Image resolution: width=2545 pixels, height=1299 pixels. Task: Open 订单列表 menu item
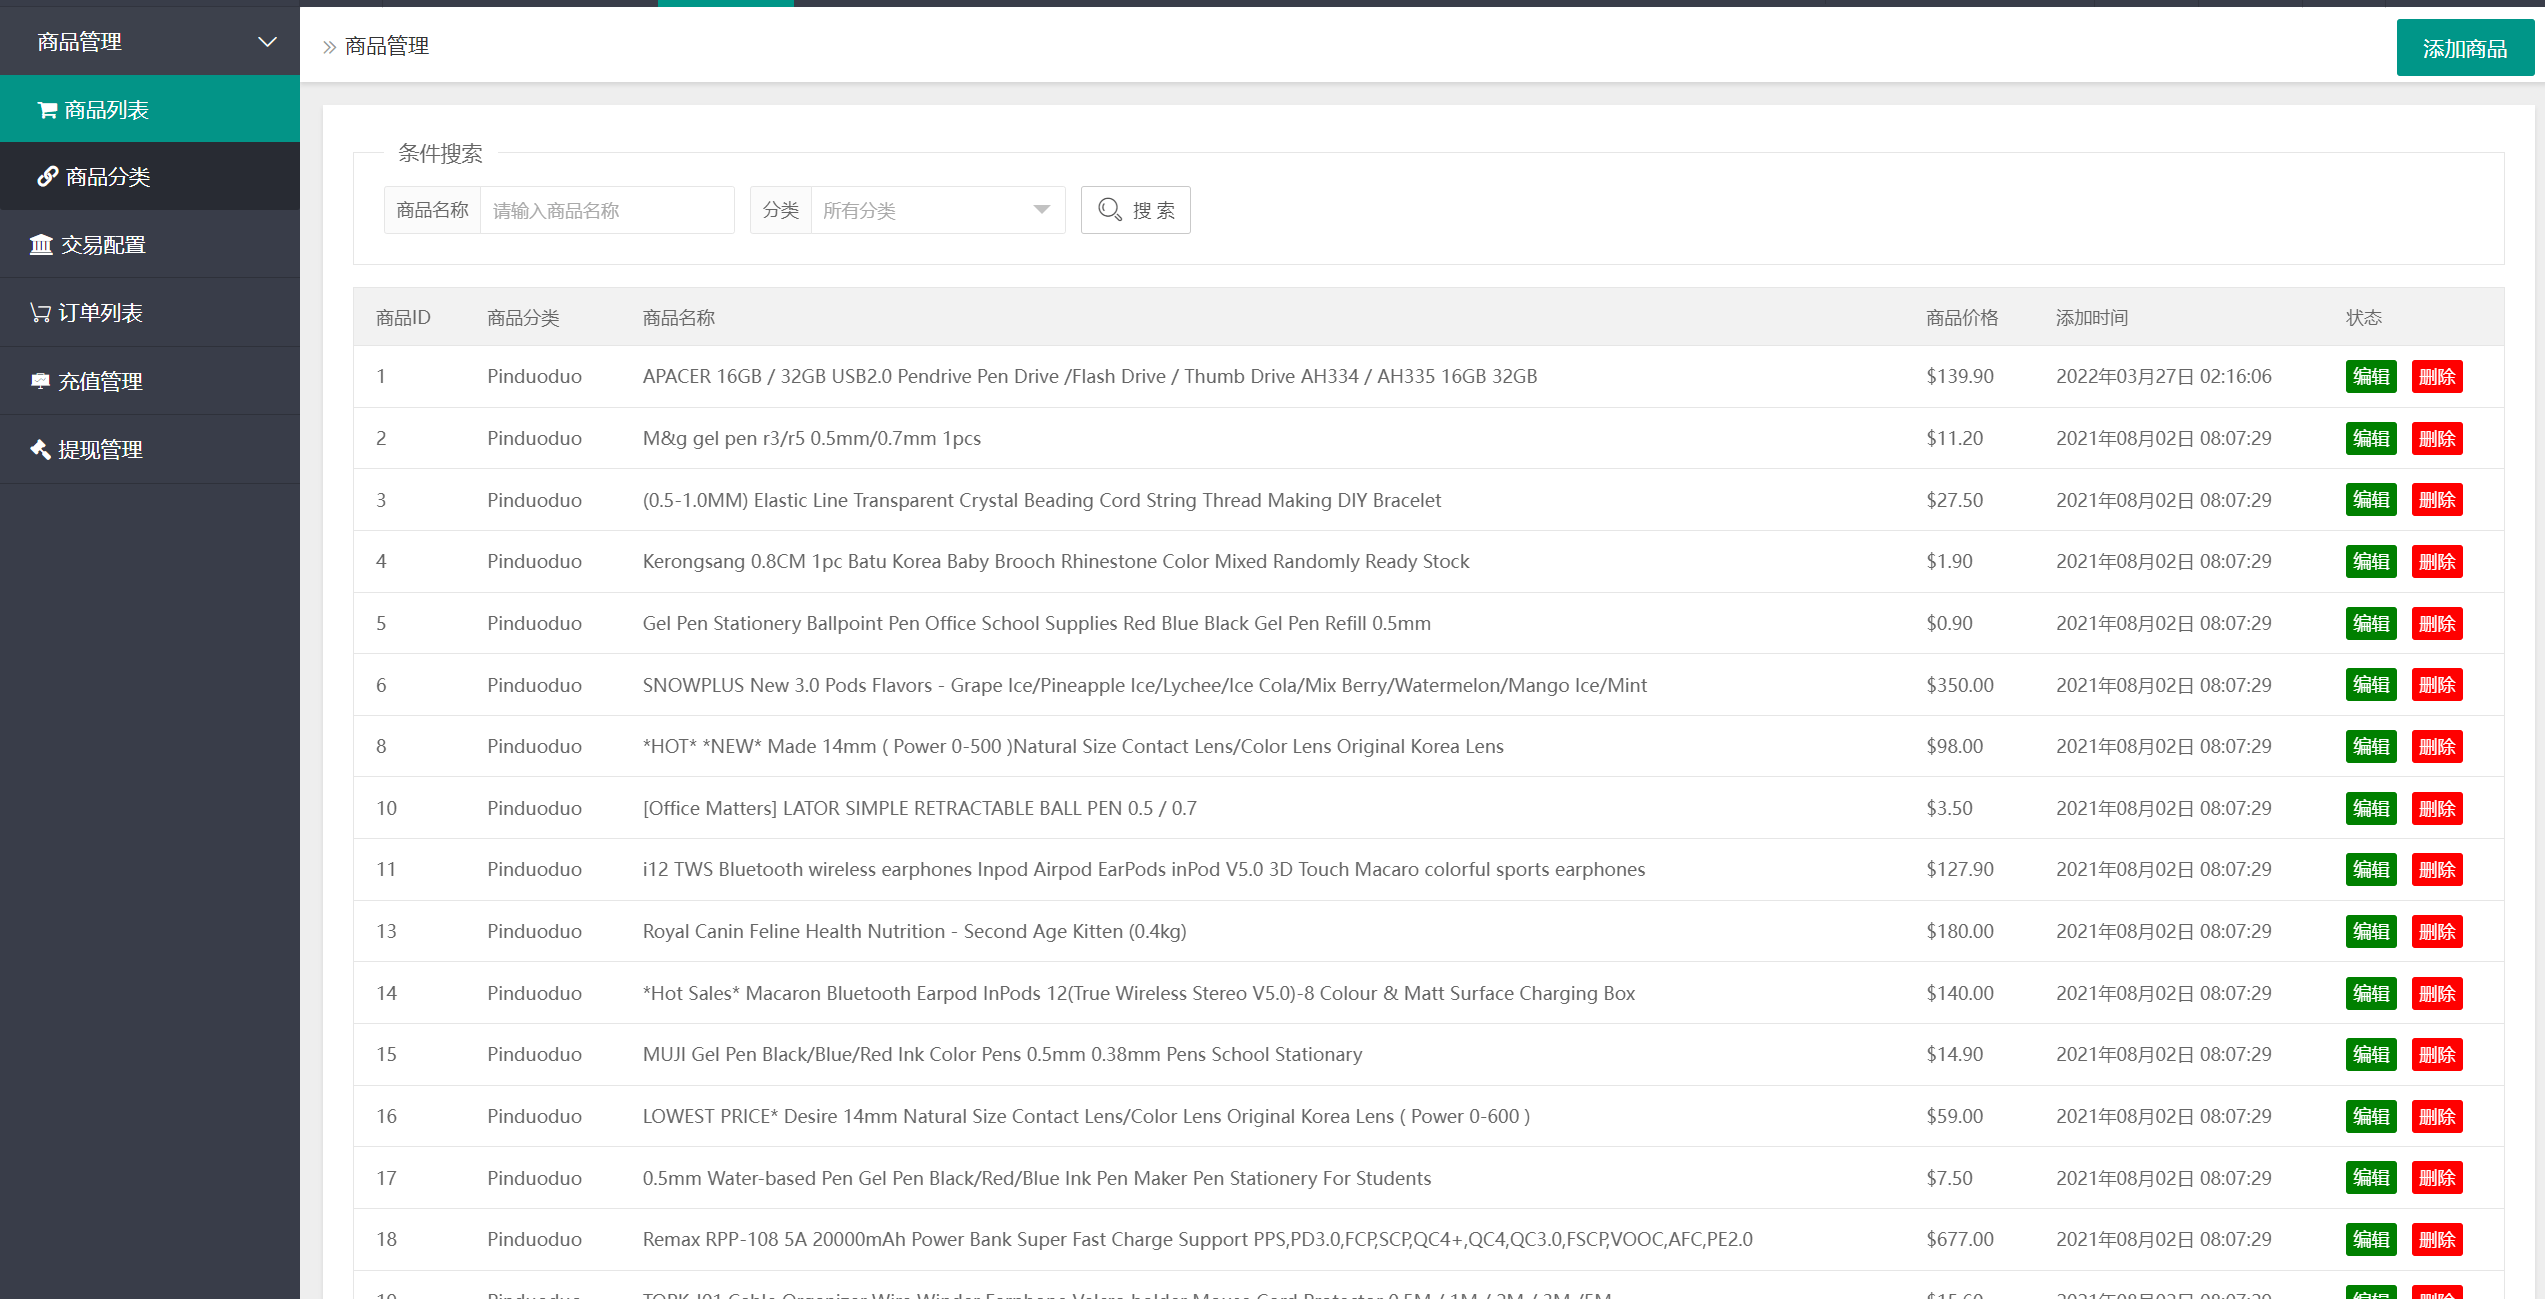100,313
